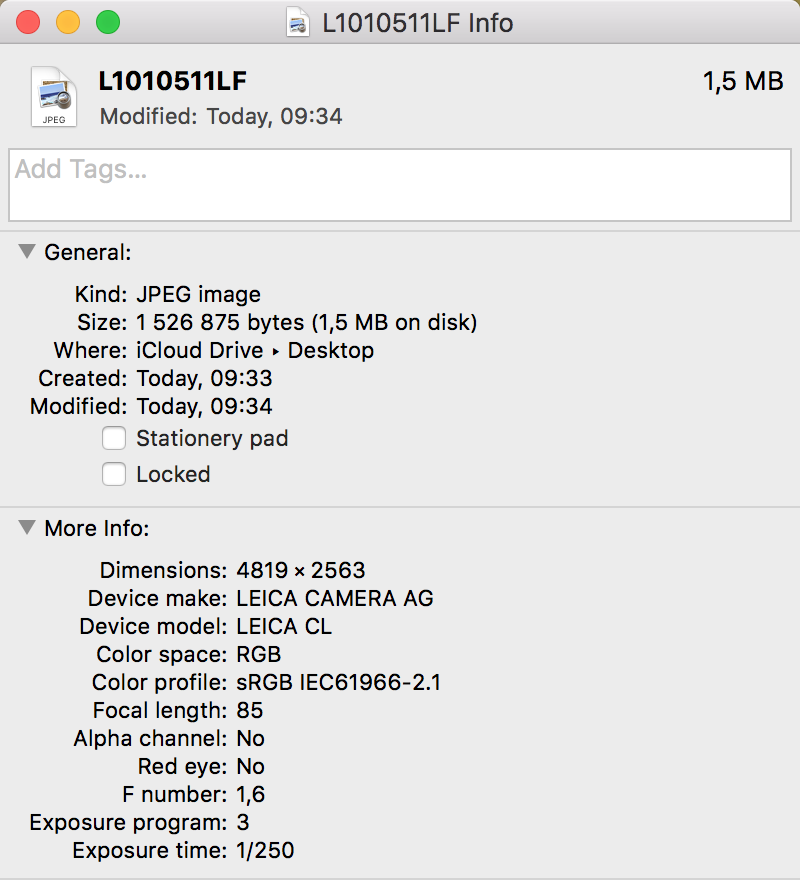Viewport: 800px width, 880px height.
Task: Click the bold L1010511LF file name
Action: click(x=173, y=82)
